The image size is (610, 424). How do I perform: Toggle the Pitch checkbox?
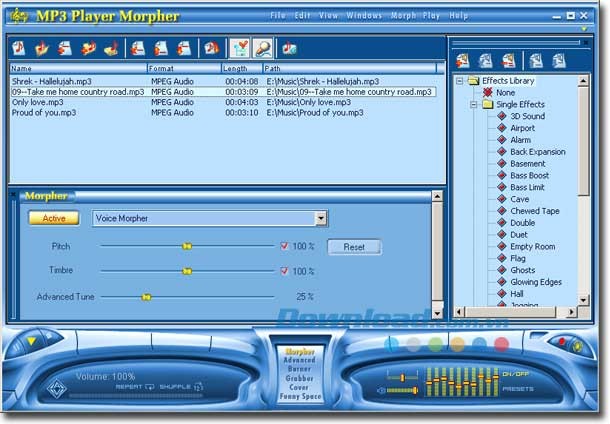[x=284, y=245]
